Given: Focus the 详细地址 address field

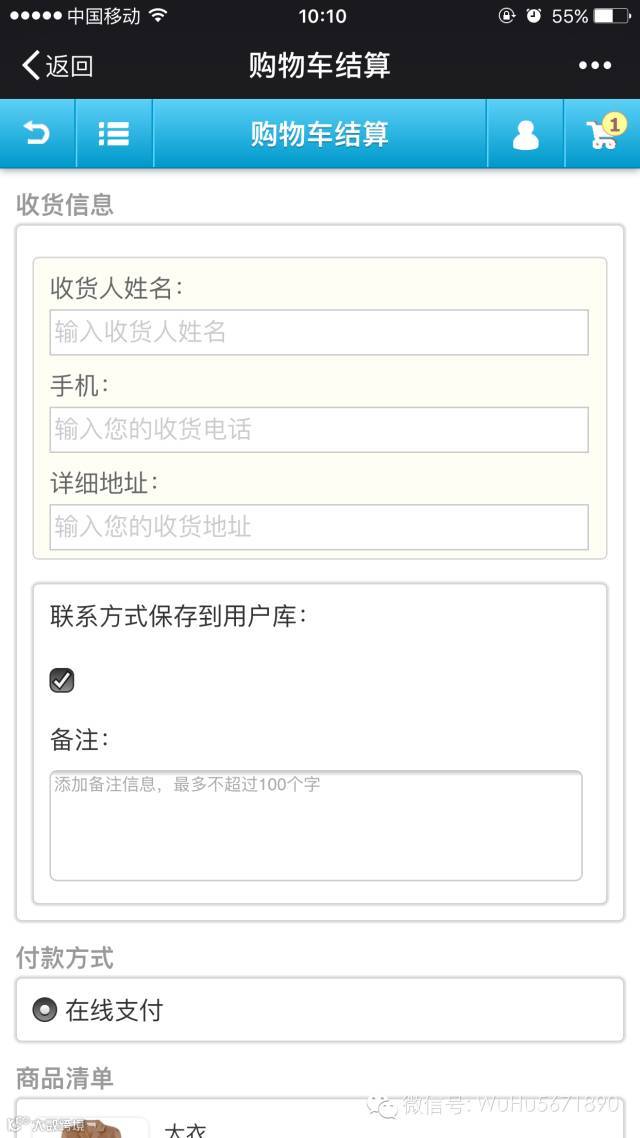Looking at the screenshot, I should 319,527.
